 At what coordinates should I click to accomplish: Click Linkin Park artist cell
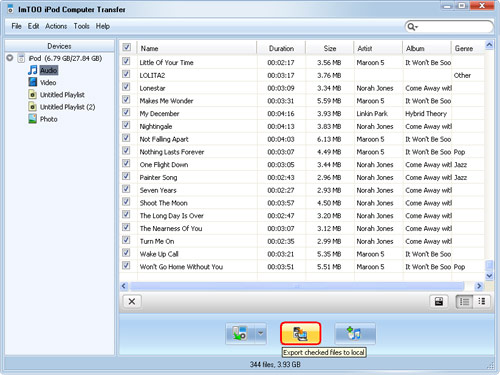372,114
